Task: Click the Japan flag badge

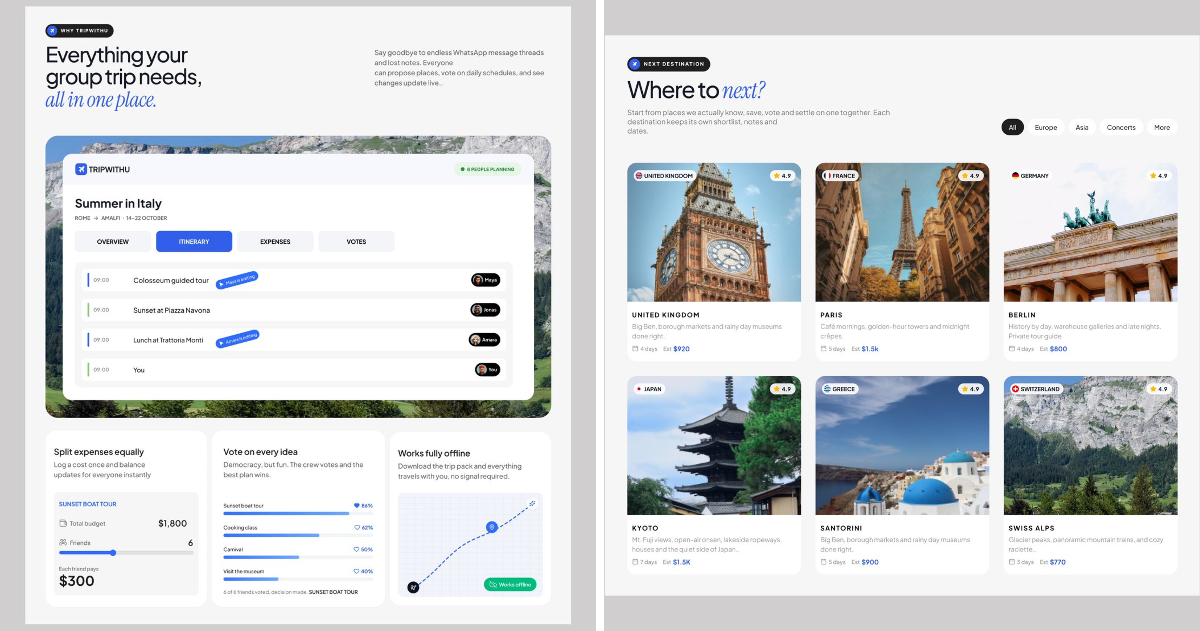Action: pyautogui.click(x=649, y=389)
